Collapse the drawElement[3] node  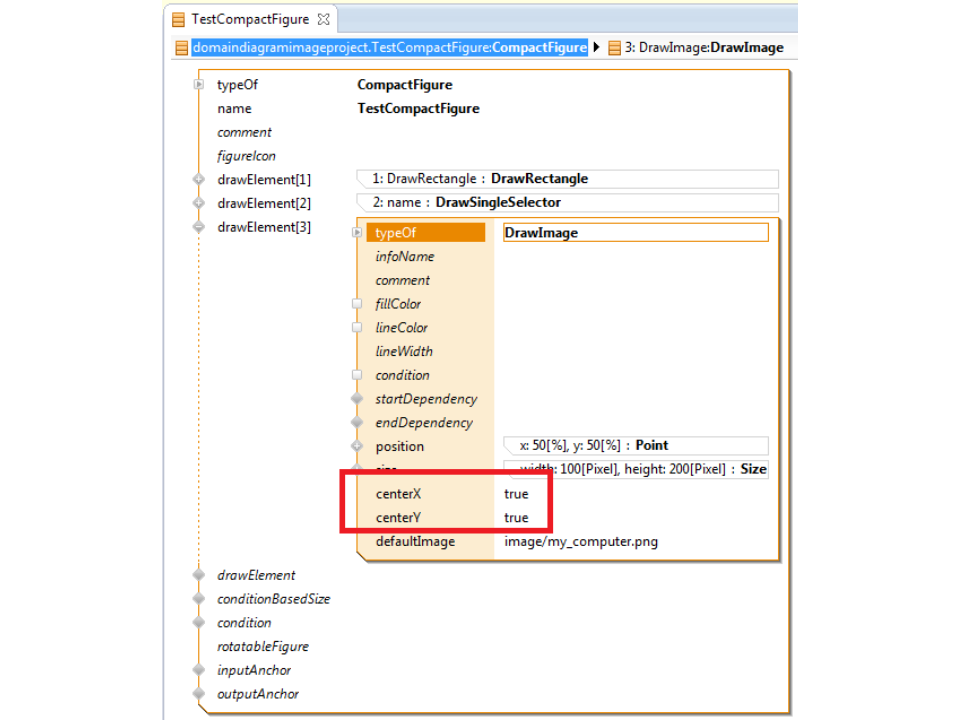199,227
